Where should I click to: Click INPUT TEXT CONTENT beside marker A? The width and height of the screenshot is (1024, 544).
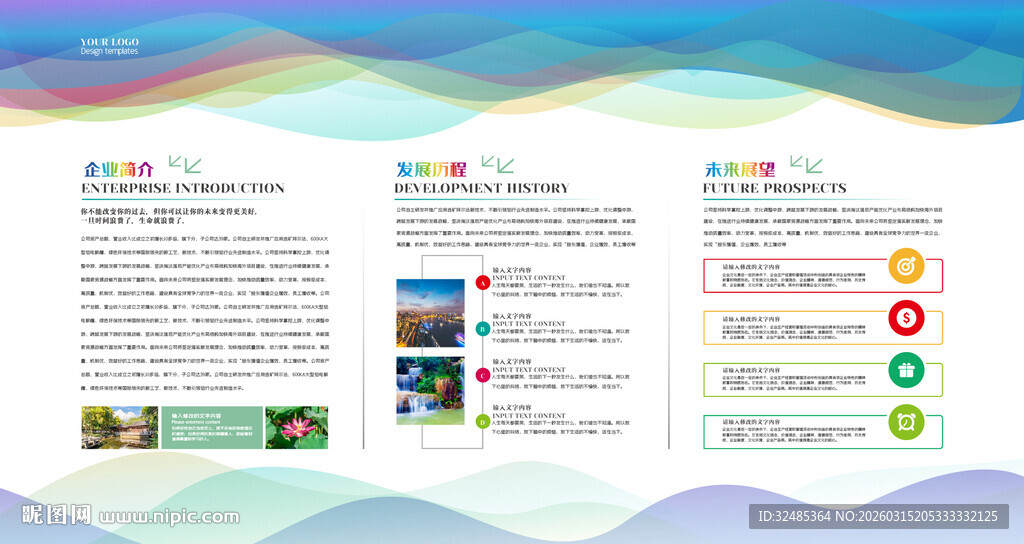point(529,278)
